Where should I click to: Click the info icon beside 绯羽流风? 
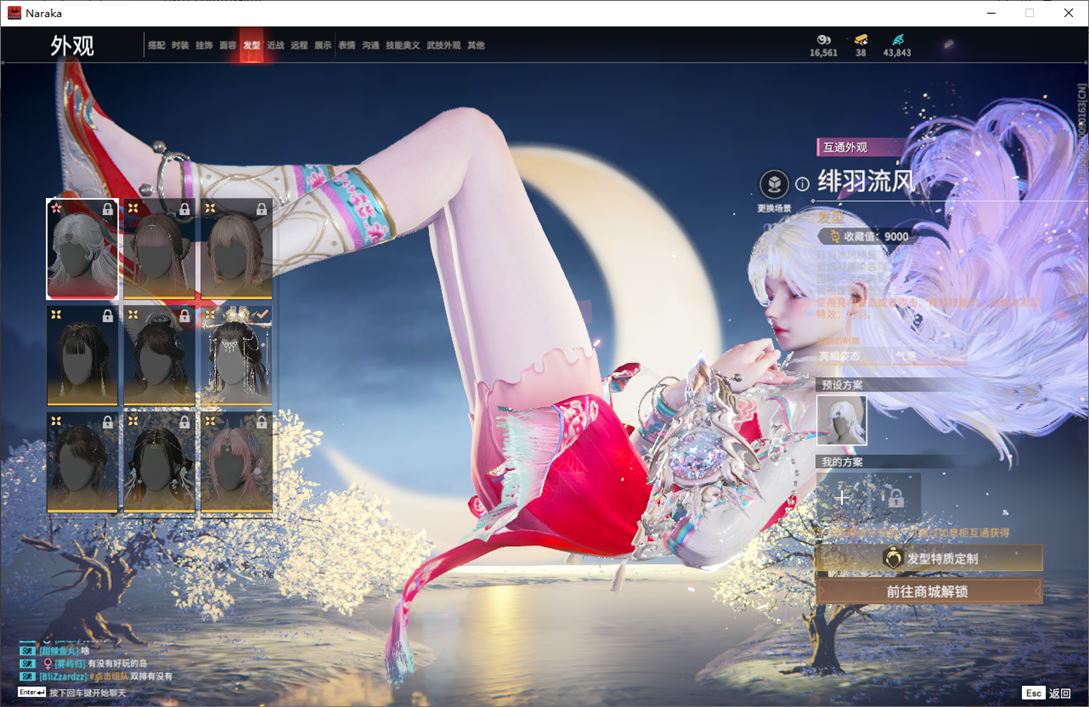(802, 184)
